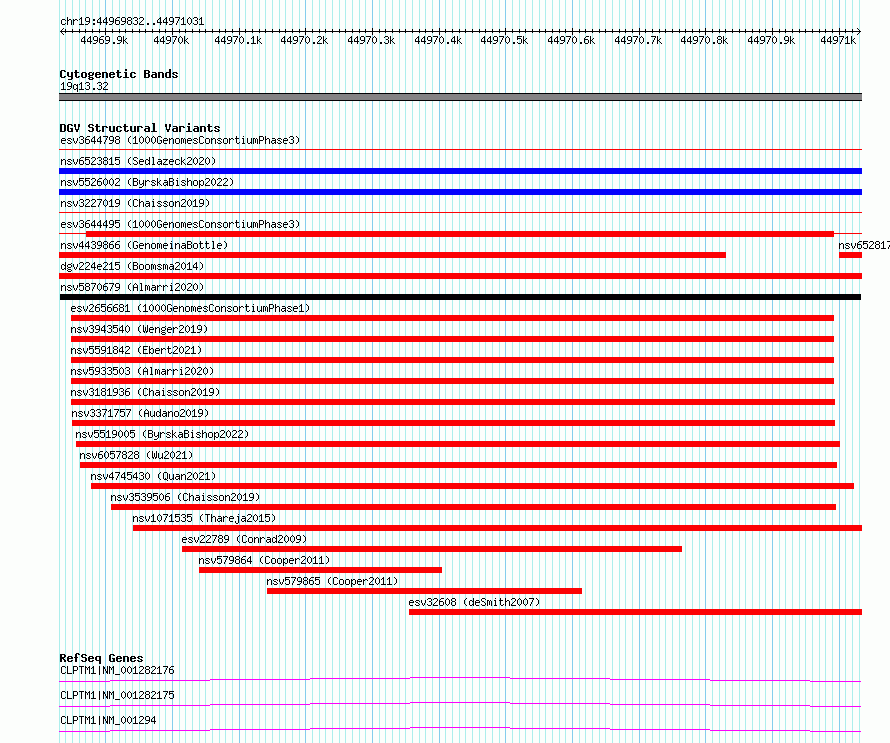
Task: Open variant nsv5870679 (Almarri2020)
Action: 132,287
